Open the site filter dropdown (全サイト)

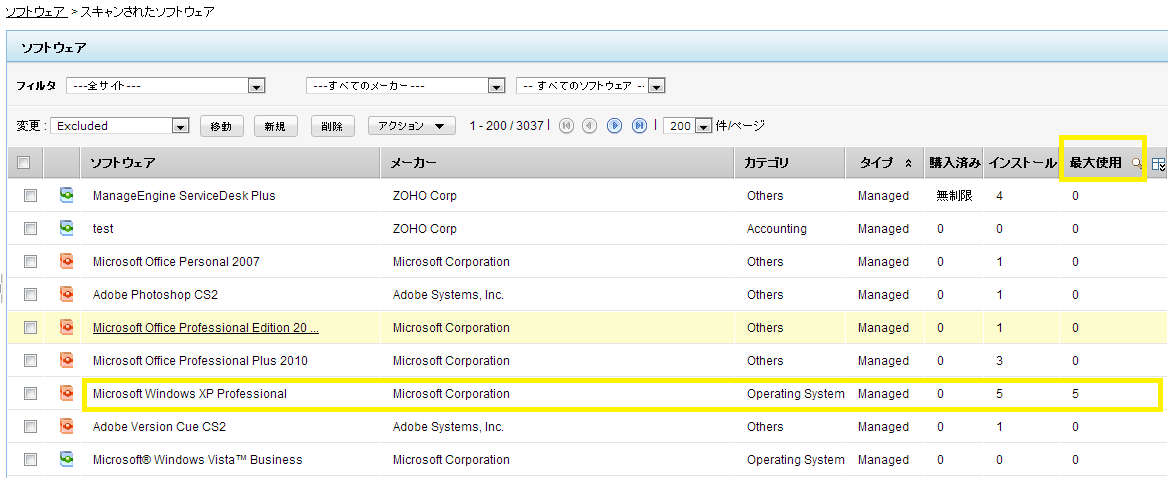[256, 86]
